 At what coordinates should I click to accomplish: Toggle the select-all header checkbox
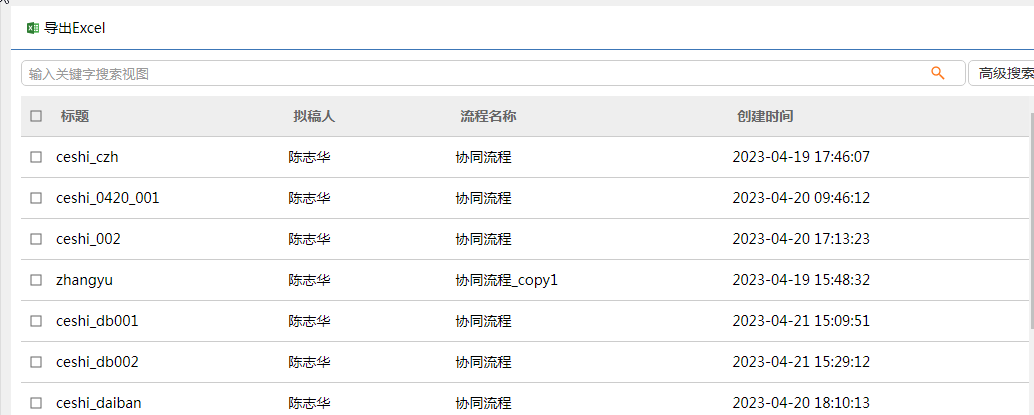pos(36,116)
